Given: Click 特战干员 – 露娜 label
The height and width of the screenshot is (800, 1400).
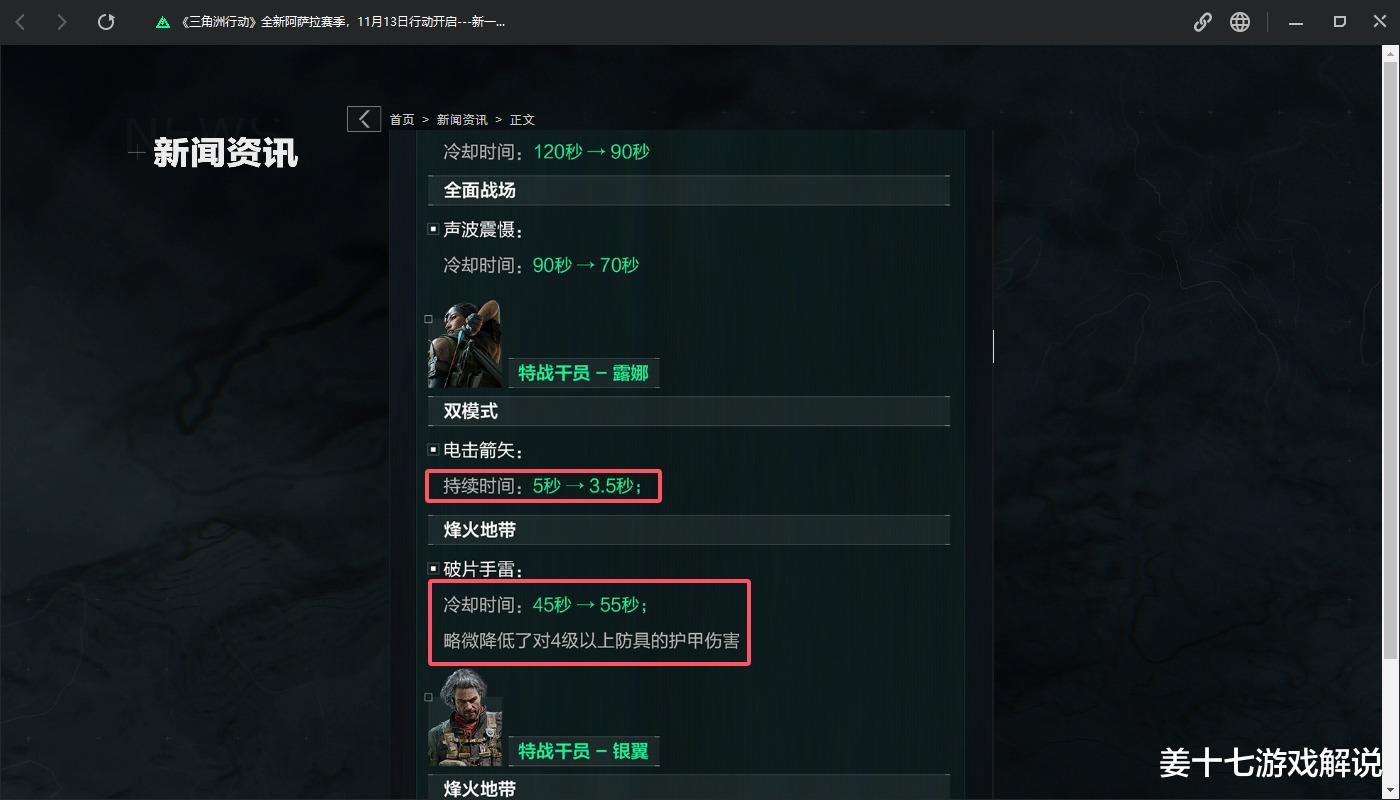Looking at the screenshot, I should 584,373.
